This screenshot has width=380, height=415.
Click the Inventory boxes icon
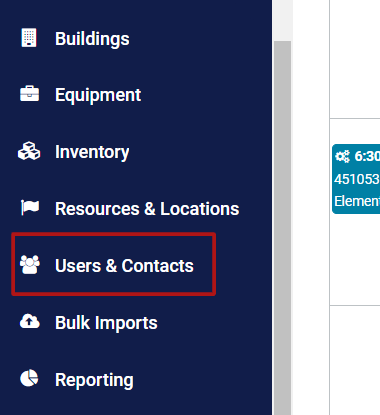click(29, 151)
